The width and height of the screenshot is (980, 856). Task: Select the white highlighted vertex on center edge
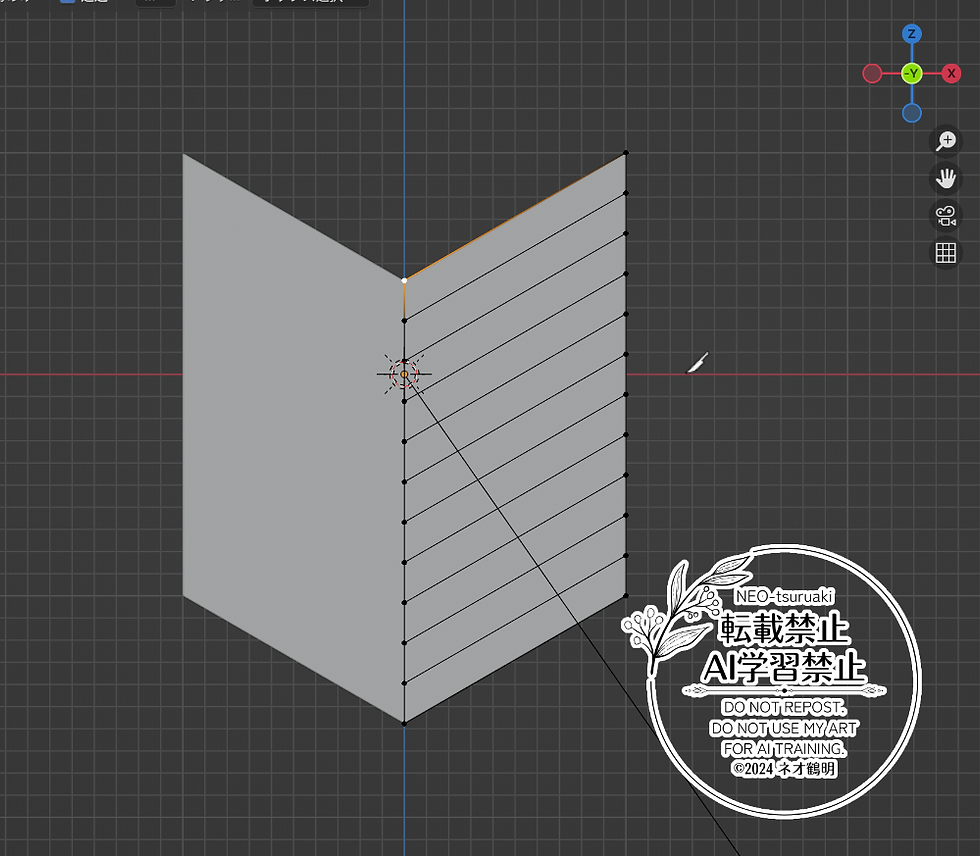(x=404, y=281)
